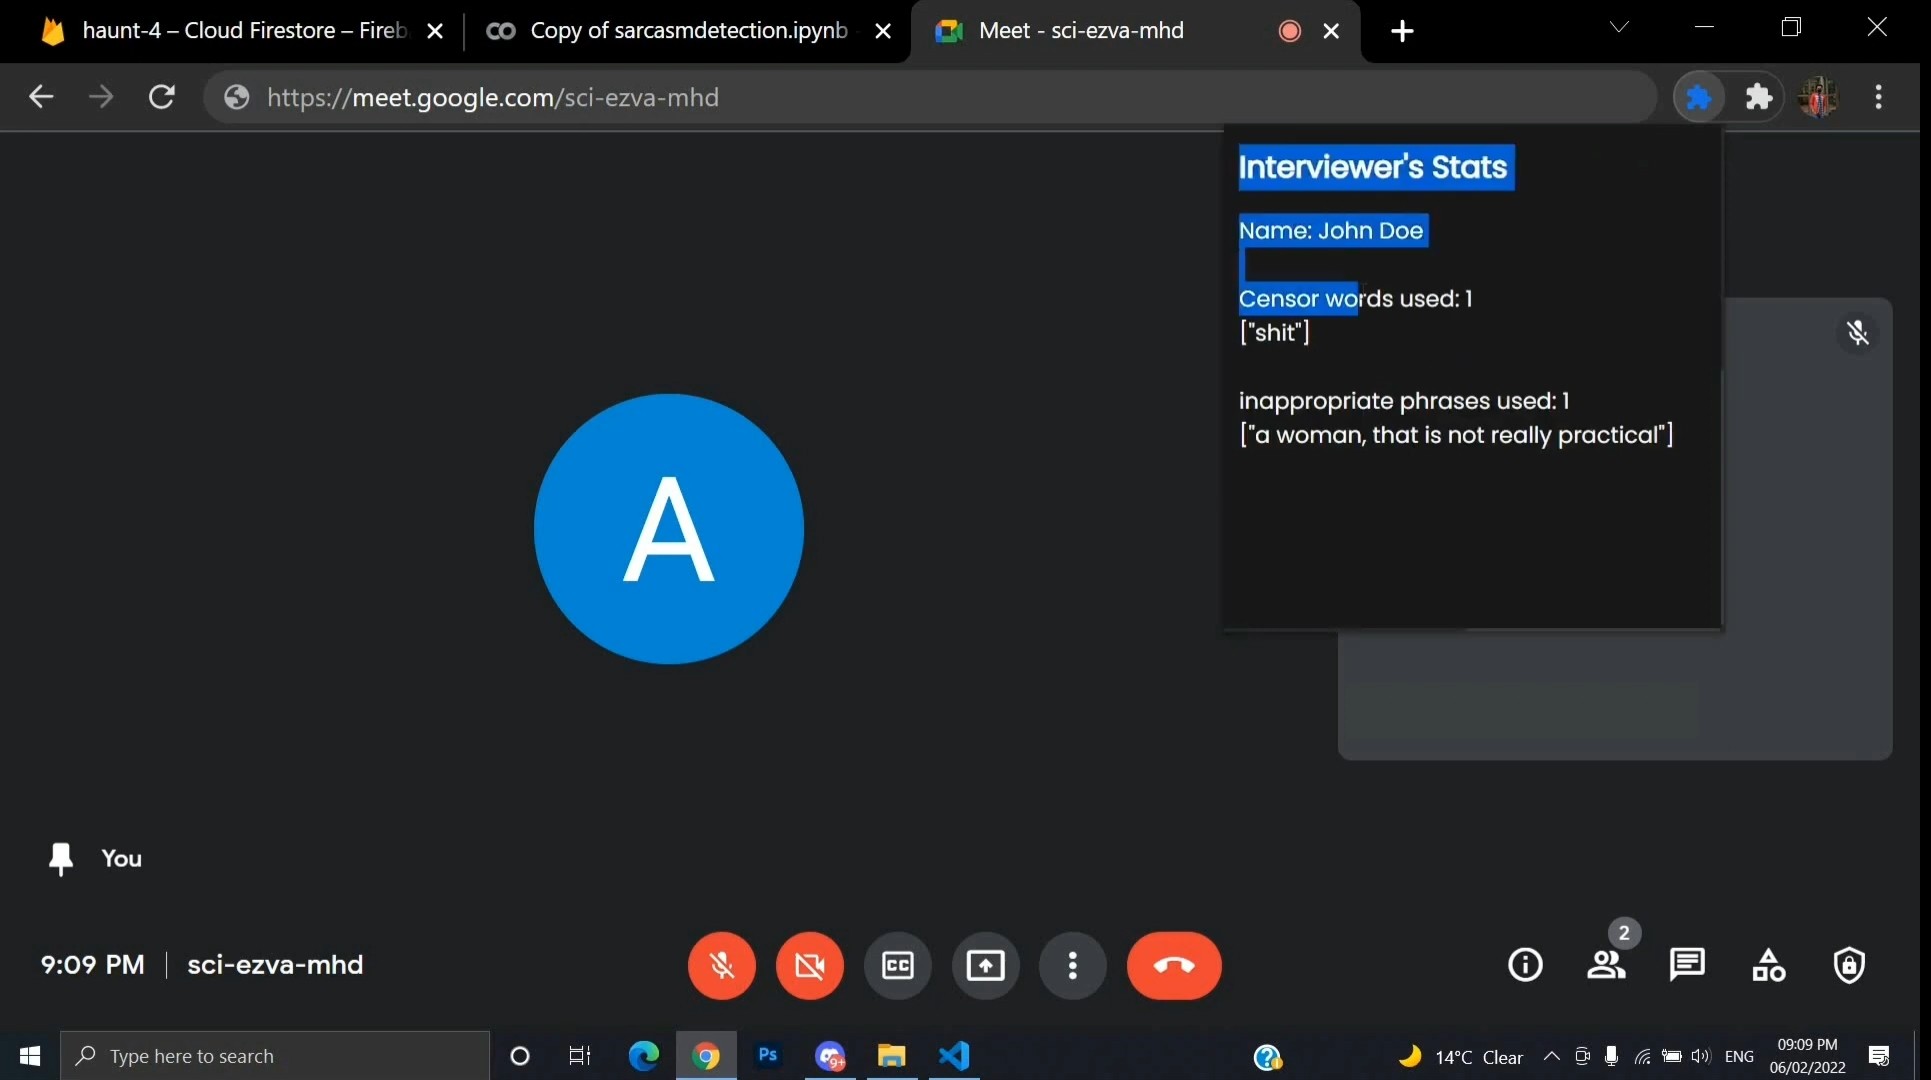Screen dimensions: 1931x1080
Task: Unmute the microphone in Meet
Action: [721, 965]
